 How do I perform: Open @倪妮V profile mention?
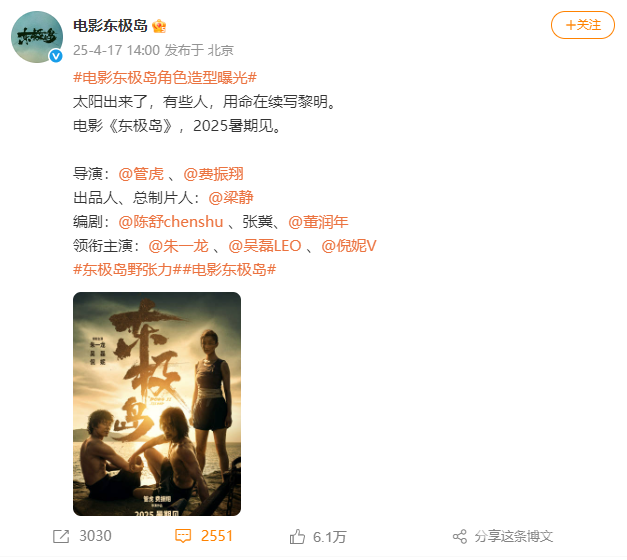349,246
